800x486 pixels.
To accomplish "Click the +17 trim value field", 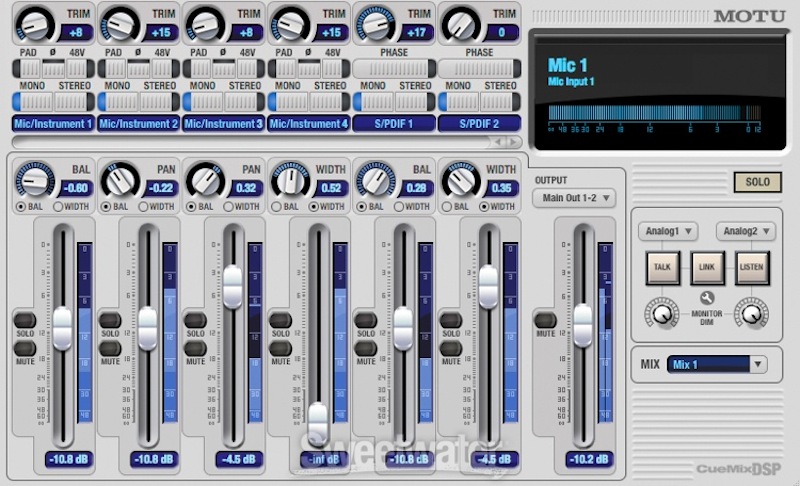I will pyautogui.click(x=416, y=33).
